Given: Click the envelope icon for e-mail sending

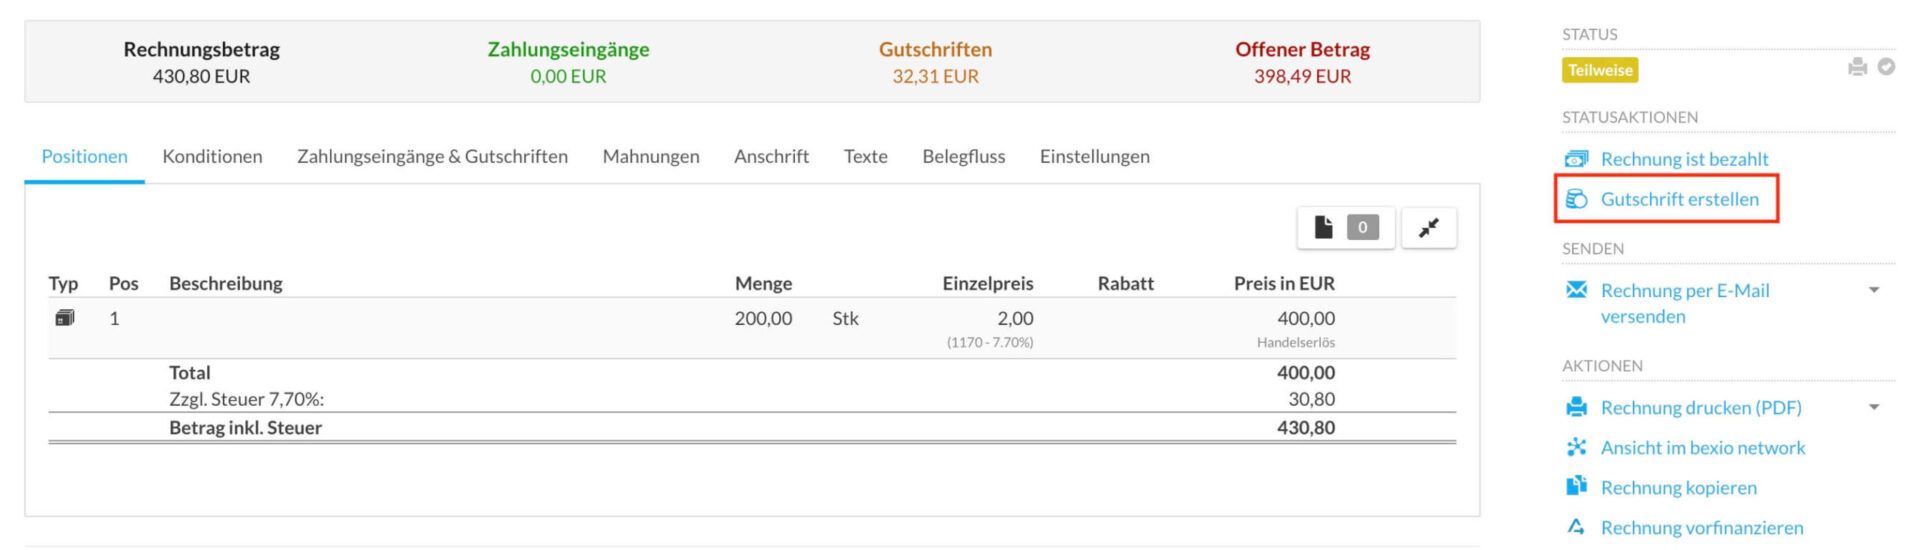Looking at the screenshot, I should click(1576, 290).
